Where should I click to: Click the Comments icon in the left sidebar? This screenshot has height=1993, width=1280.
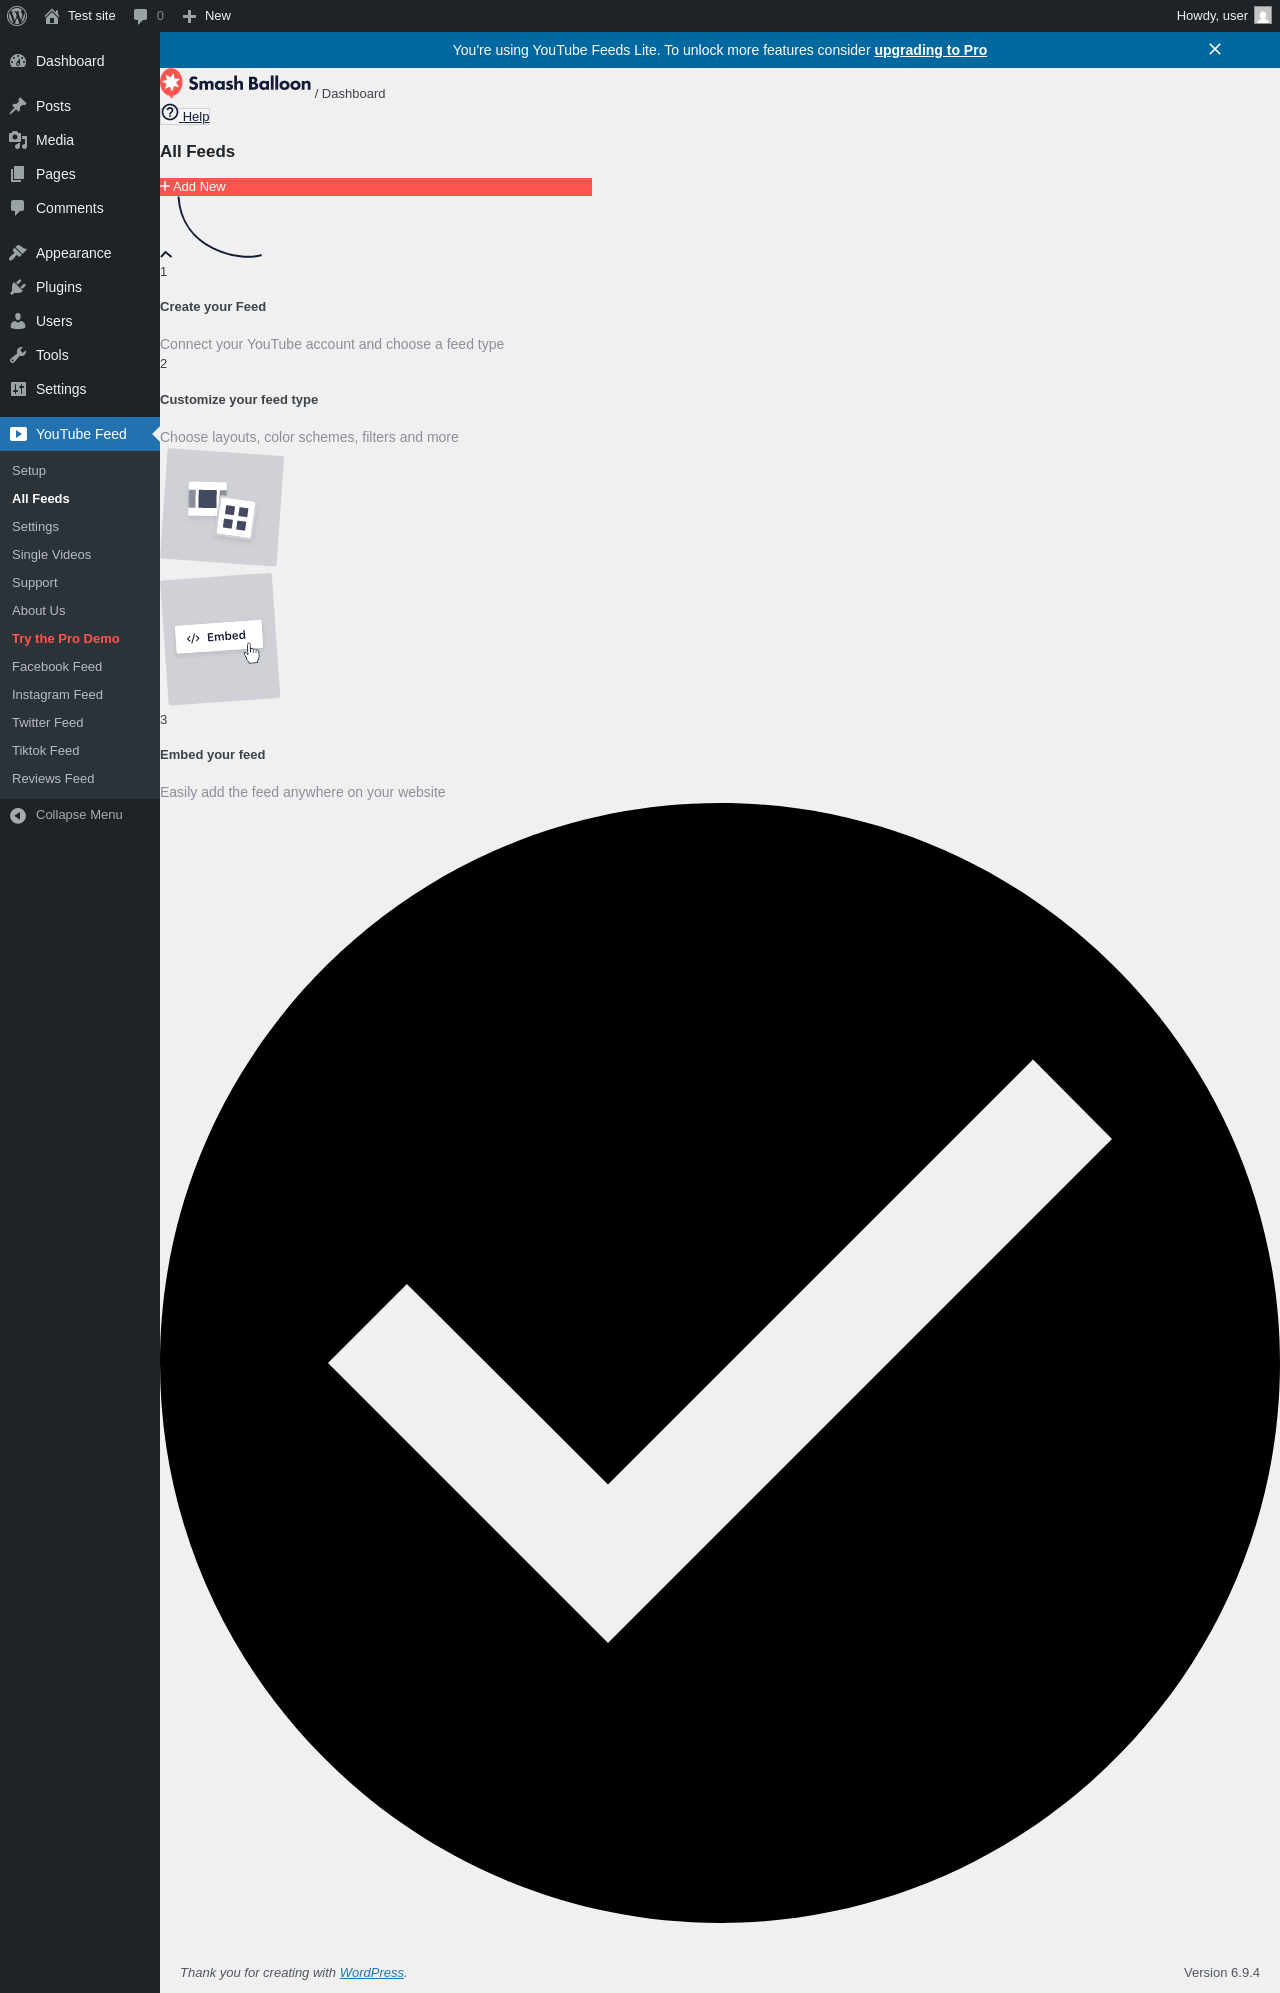tap(18, 208)
